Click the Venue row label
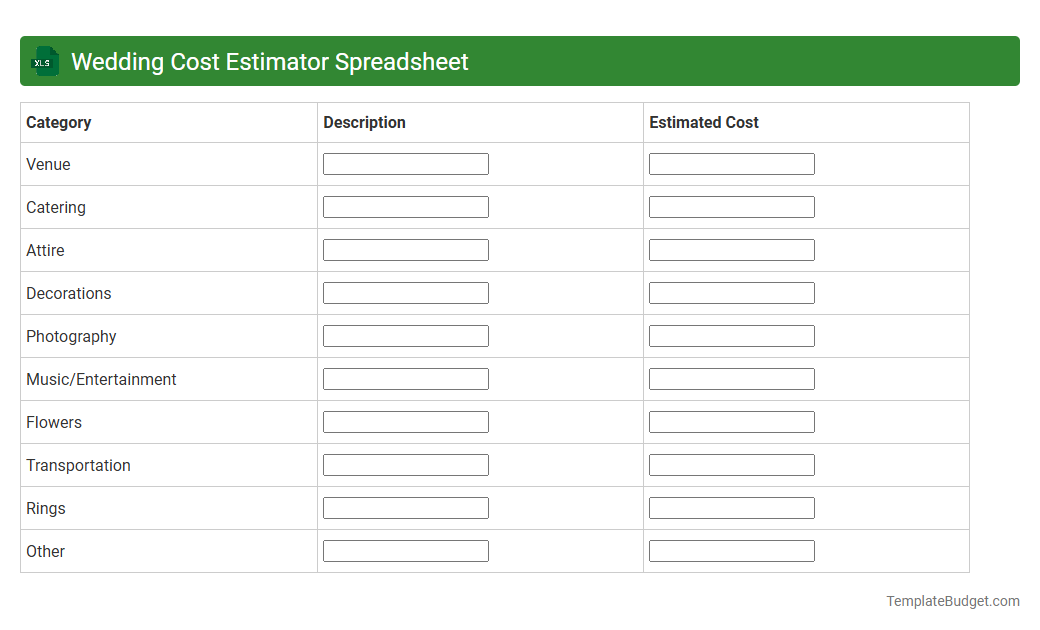Screen dimensions: 1040x630 pyautogui.click(x=48, y=164)
